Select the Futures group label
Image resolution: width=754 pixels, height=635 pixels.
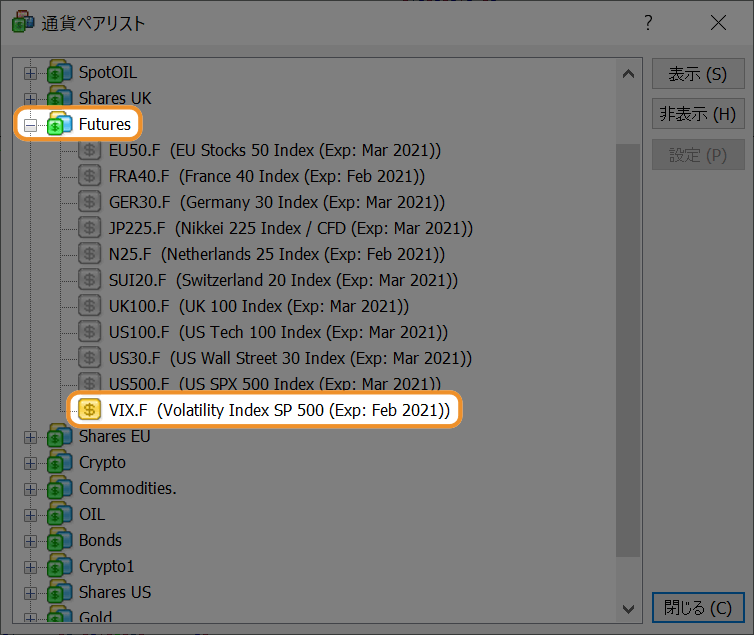[105, 124]
